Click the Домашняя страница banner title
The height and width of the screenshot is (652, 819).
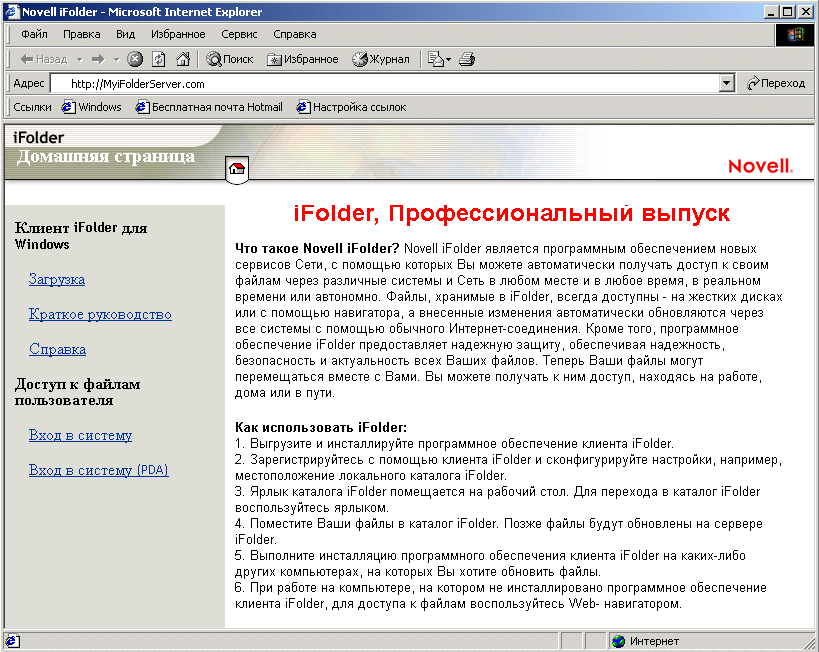106,157
